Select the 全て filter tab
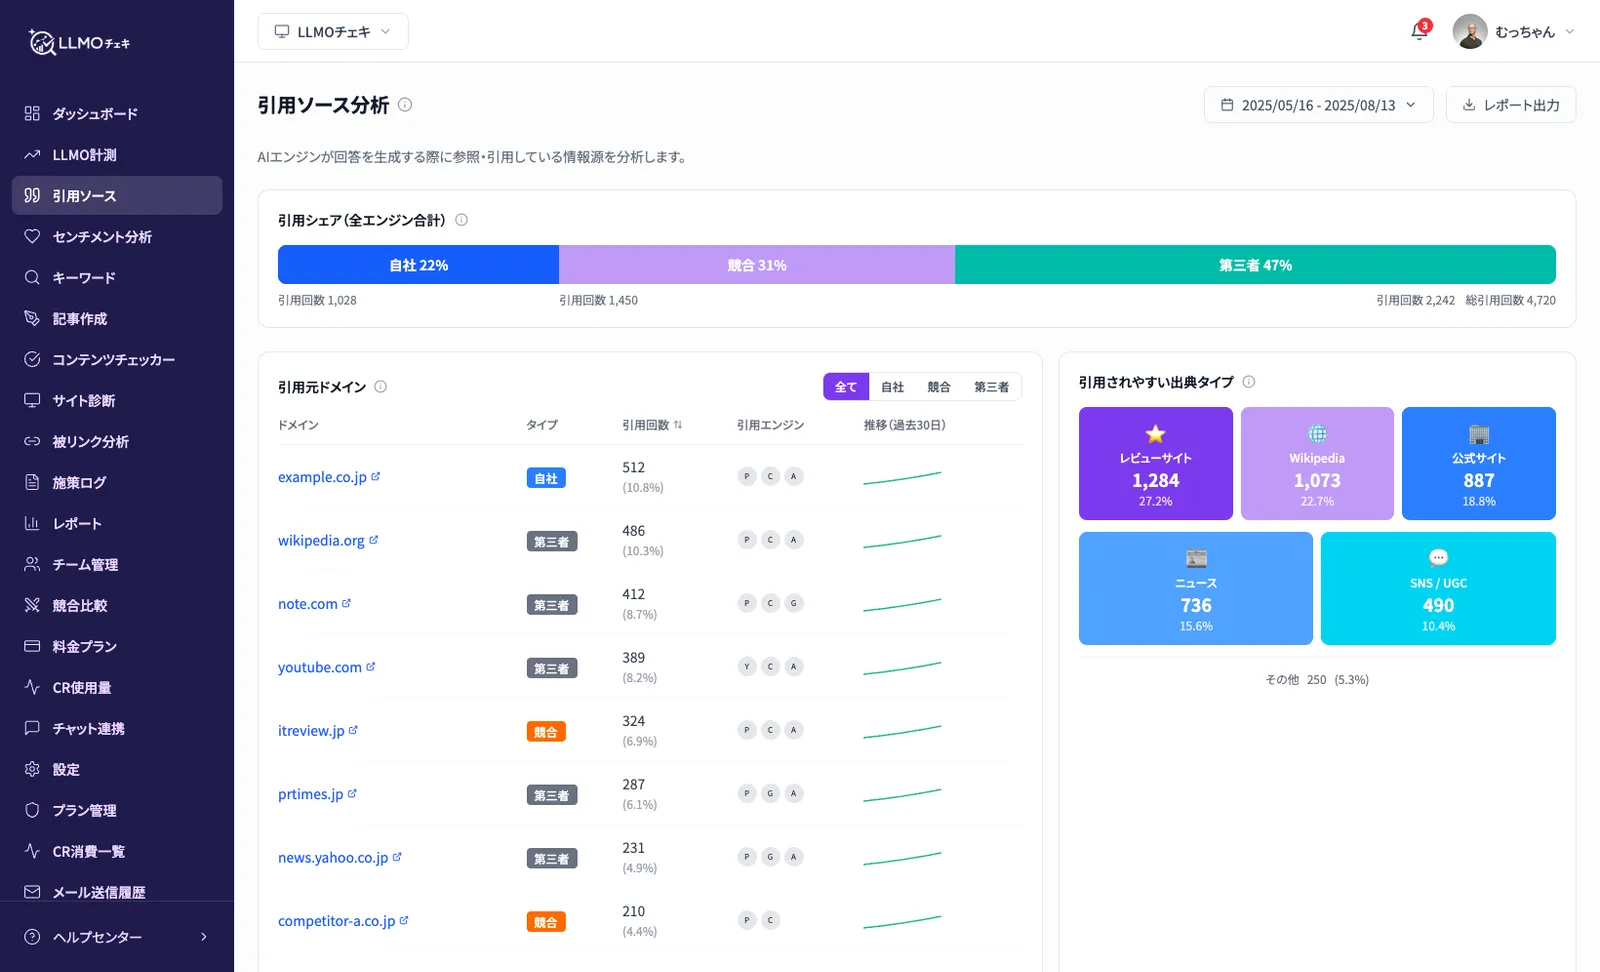This screenshot has height=972, width=1600. pyautogui.click(x=846, y=387)
